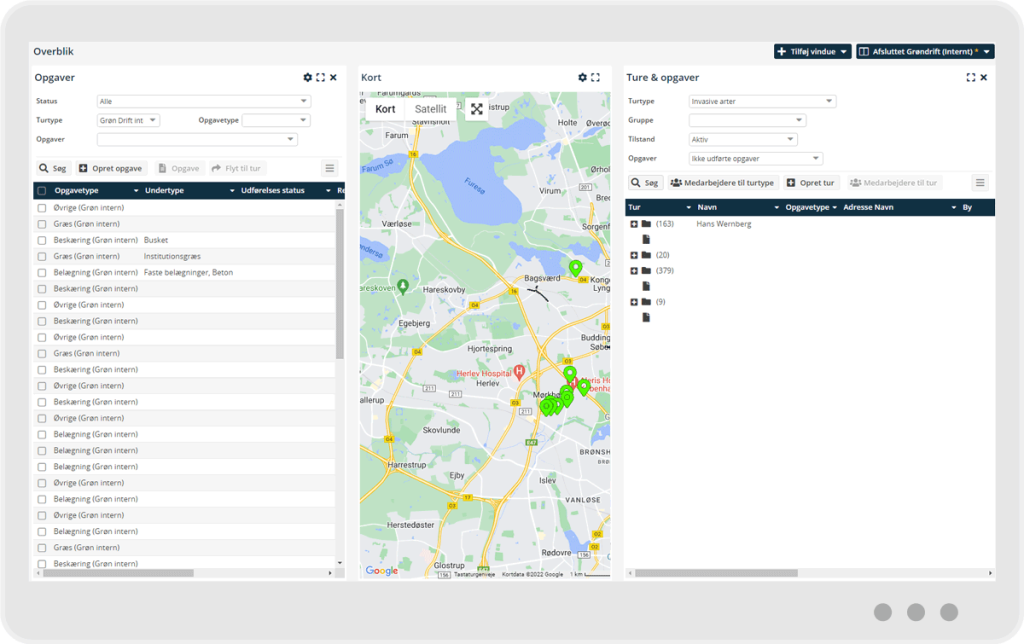The image size is (1024, 644).
Task: Open hamburger menu in Ture & opgaver toolbar
Action: [x=980, y=183]
